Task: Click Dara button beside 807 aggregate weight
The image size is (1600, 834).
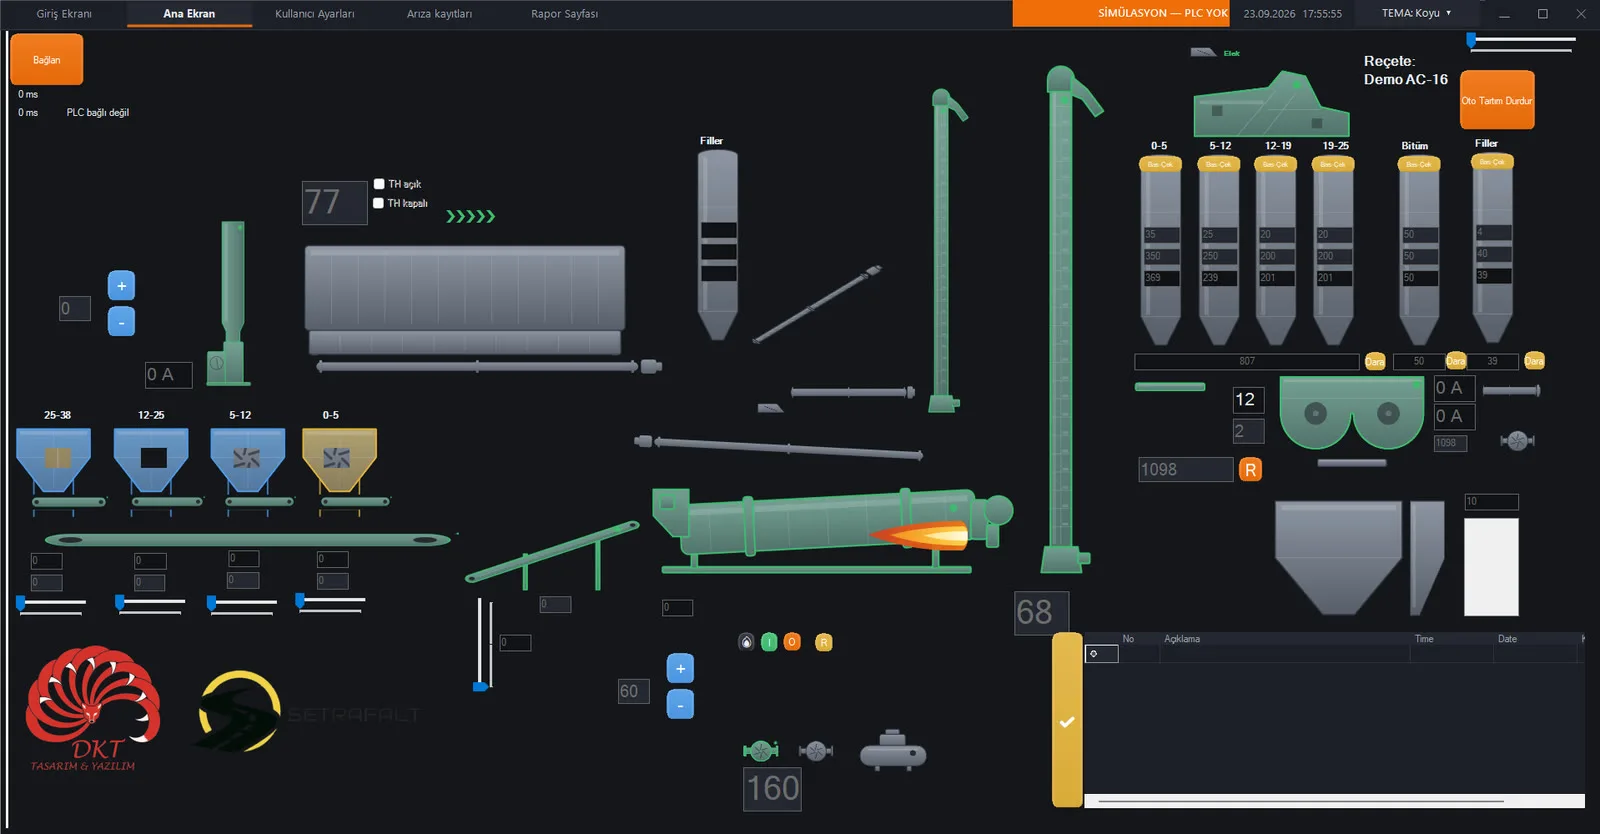Action: pos(1375,361)
